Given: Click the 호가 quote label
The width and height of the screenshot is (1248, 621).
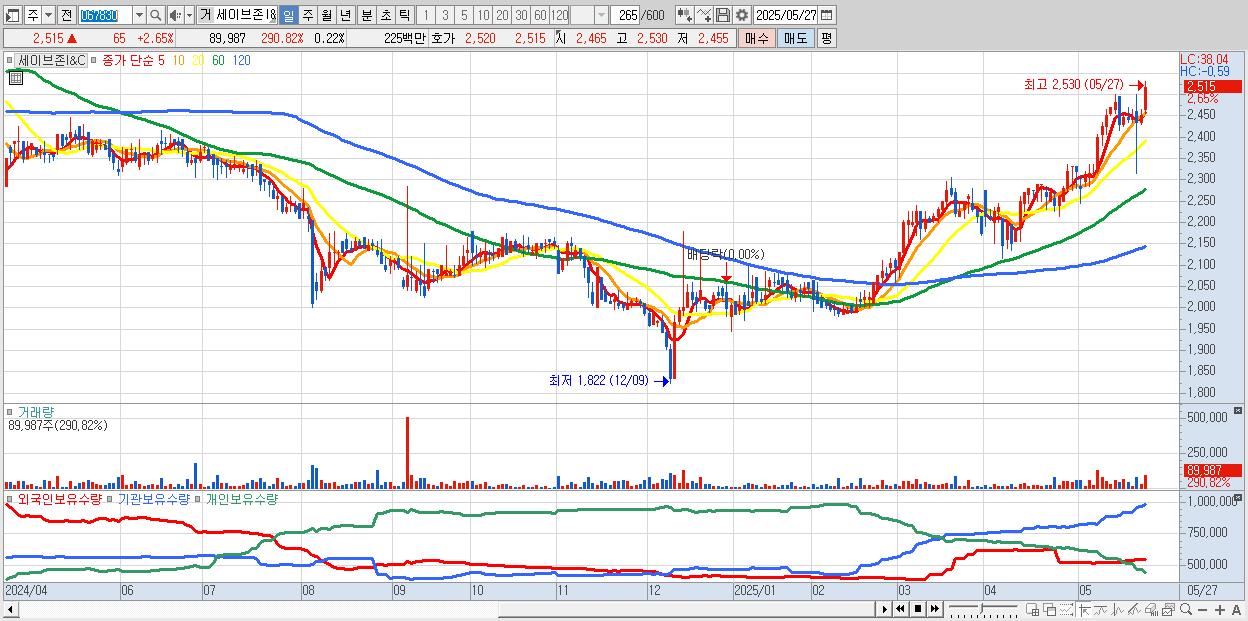Looking at the screenshot, I should point(442,38).
